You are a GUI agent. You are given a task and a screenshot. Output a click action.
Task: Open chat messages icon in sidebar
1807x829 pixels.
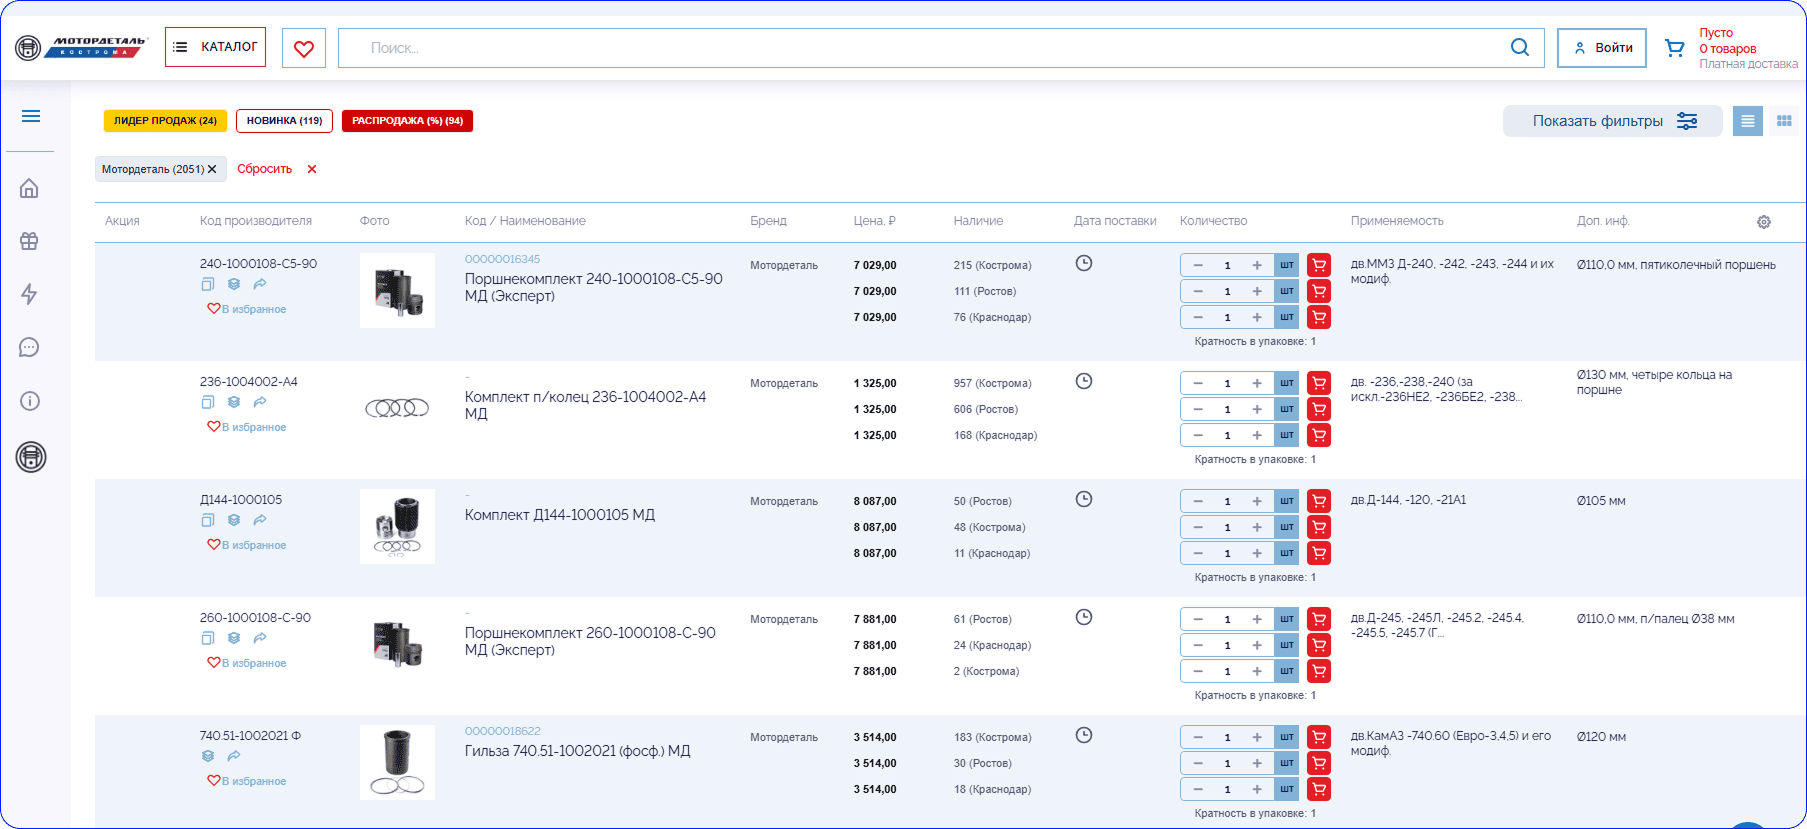click(x=30, y=347)
